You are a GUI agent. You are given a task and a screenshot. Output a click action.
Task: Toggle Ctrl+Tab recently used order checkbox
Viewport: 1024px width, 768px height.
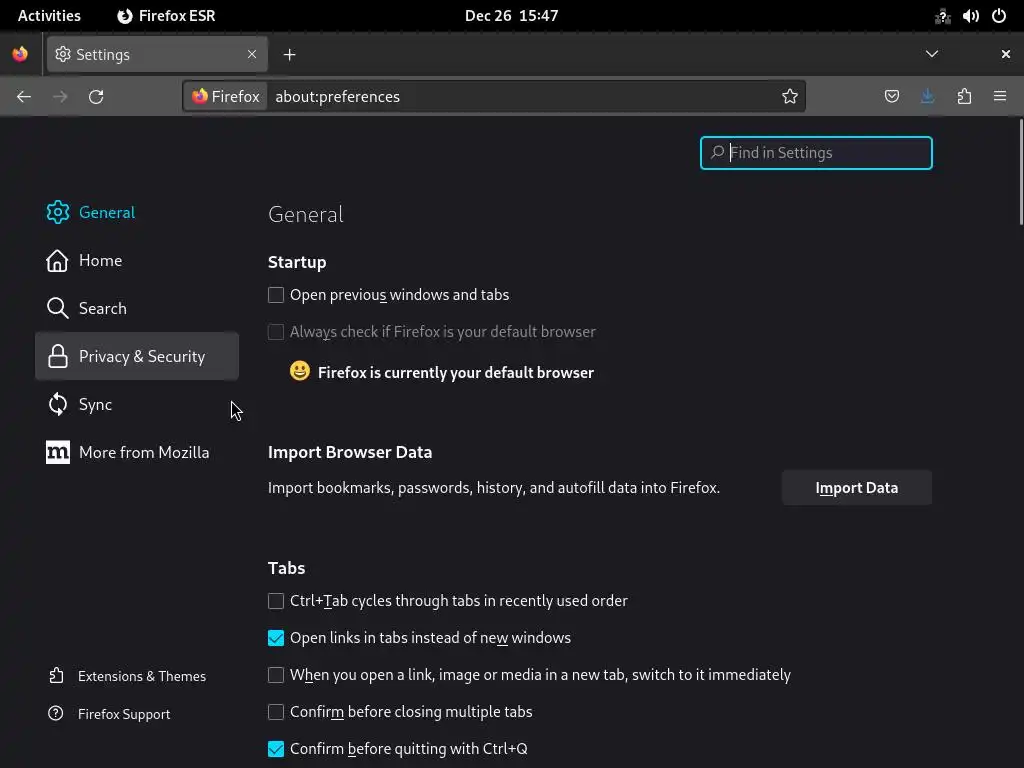[276, 601]
